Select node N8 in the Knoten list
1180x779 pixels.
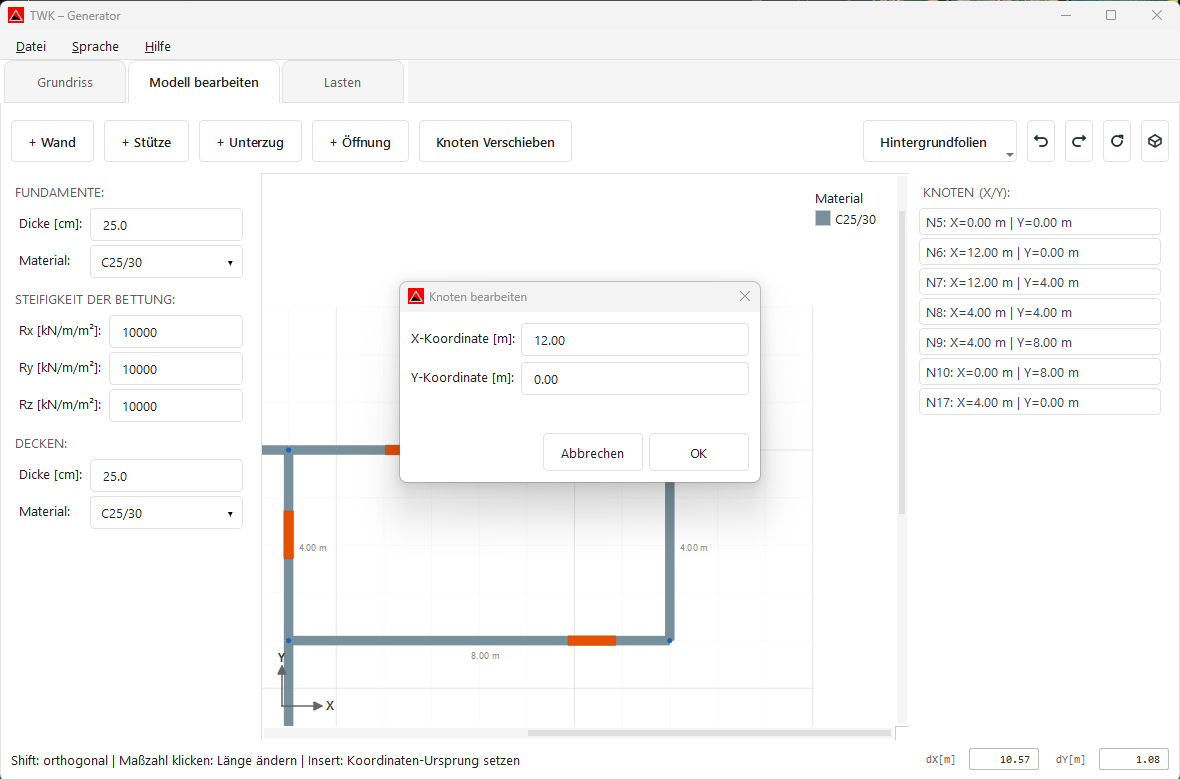point(1039,312)
